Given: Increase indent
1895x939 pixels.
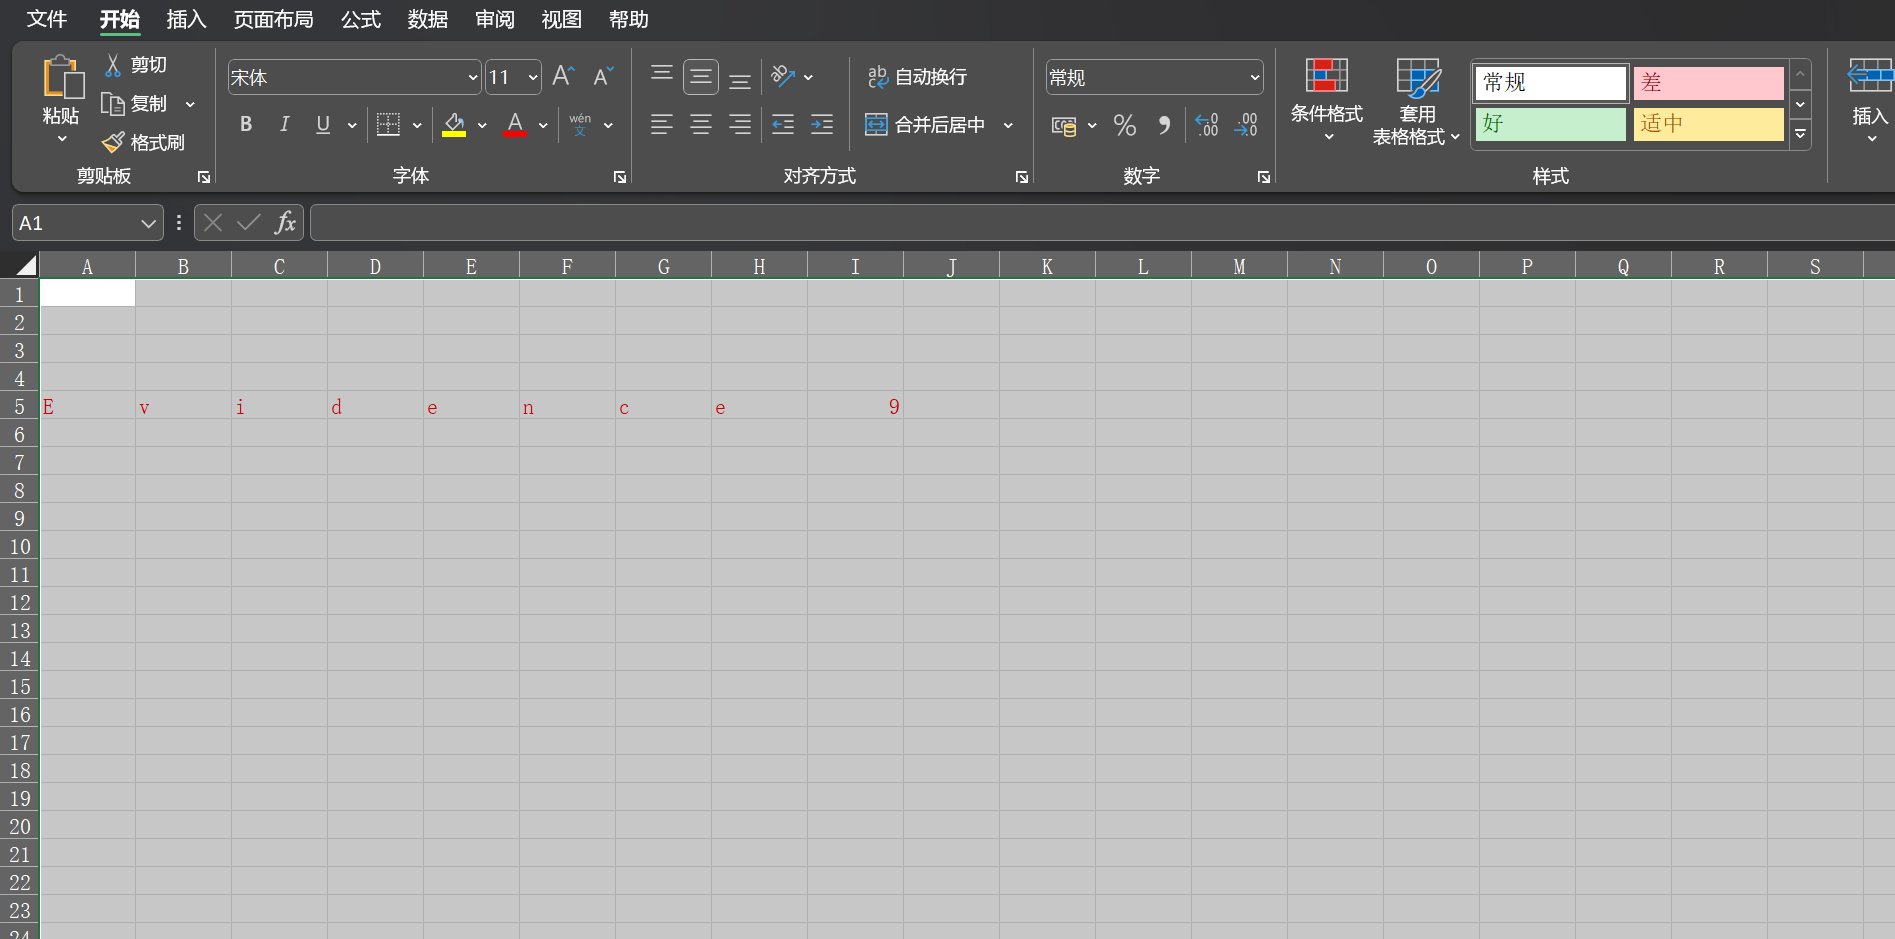Looking at the screenshot, I should [x=822, y=125].
